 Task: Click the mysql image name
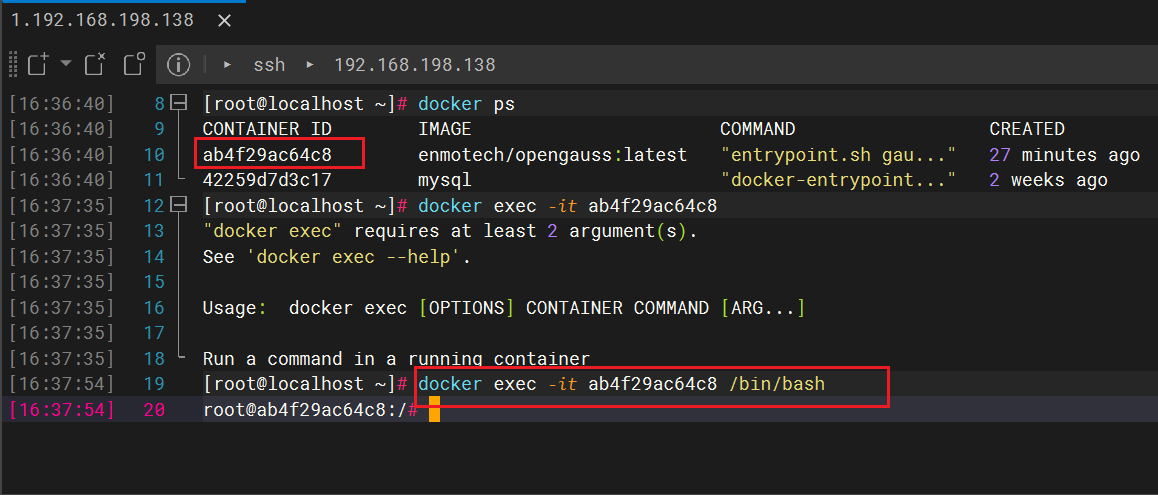click(x=445, y=182)
